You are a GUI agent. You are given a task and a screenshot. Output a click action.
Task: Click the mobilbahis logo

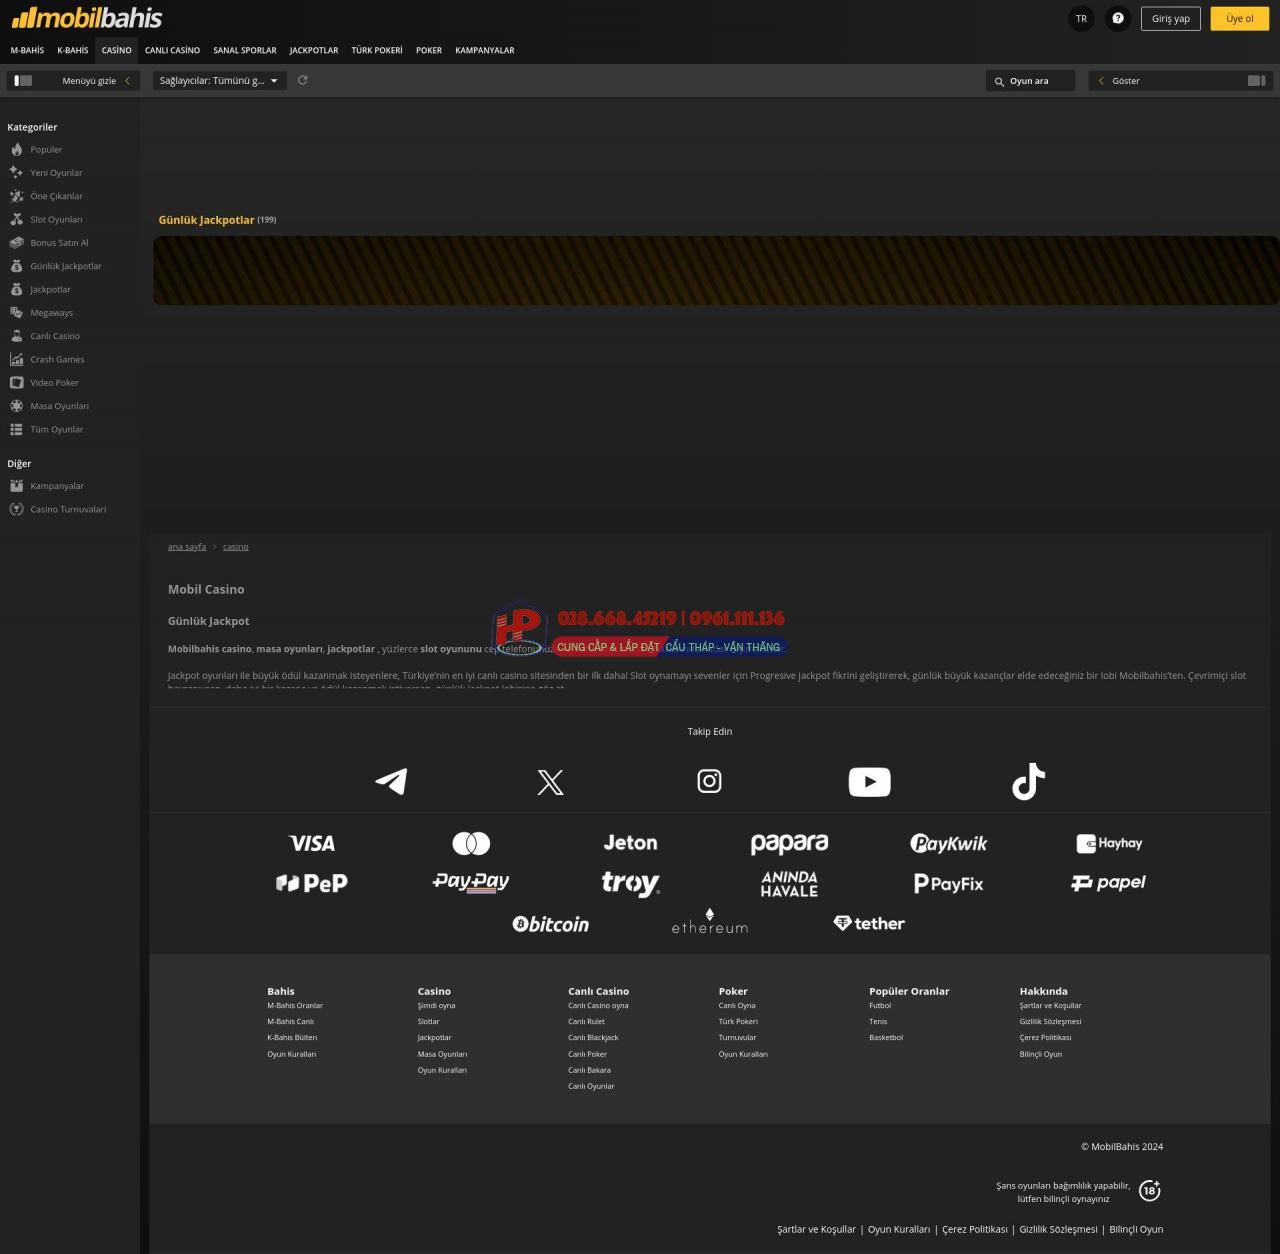click(87, 18)
